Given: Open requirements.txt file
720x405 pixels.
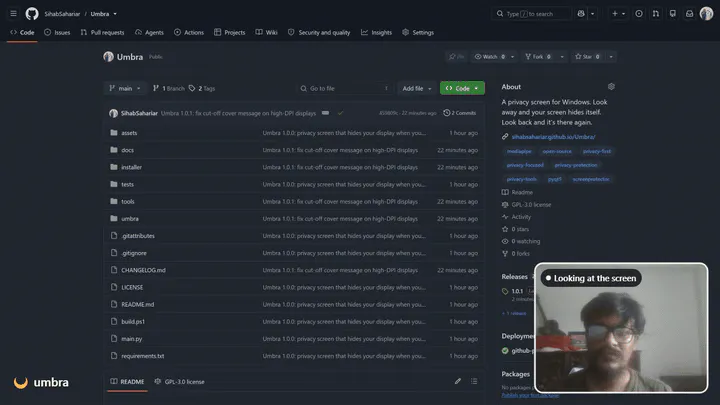Looking at the screenshot, I should [x=142, y=356].
